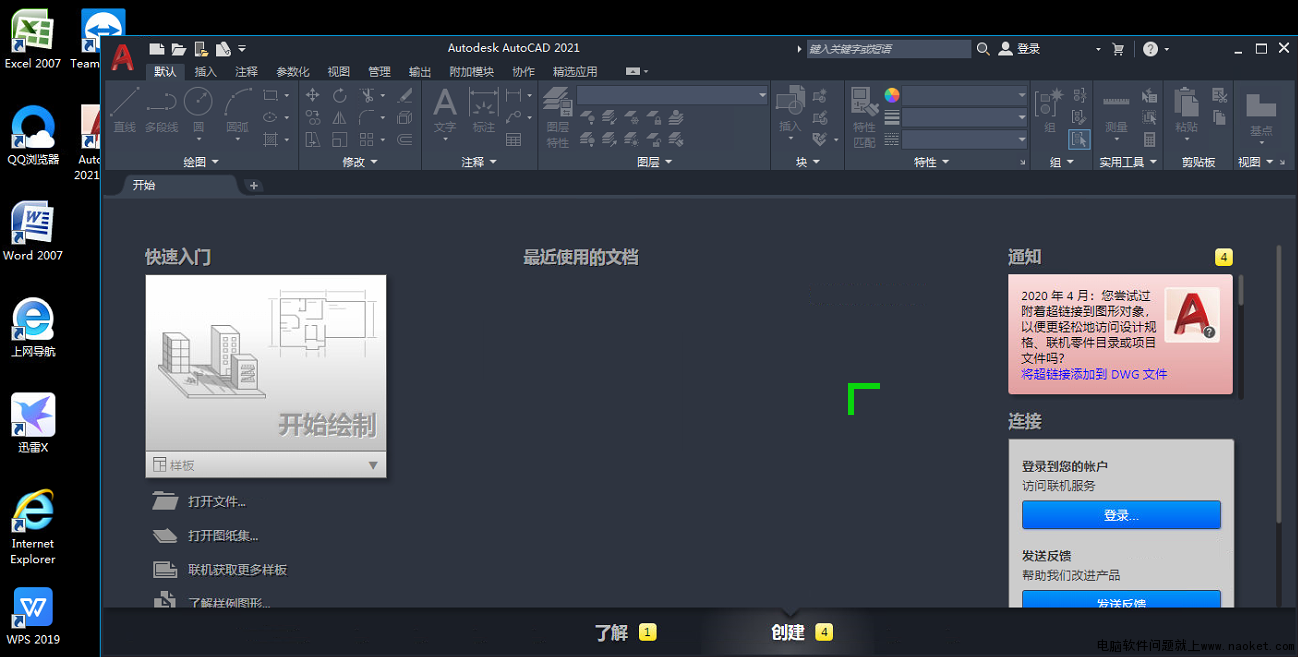The image size is (1298, 657).
Task: Click 打开图纸集... link
Action: [223, 536]
